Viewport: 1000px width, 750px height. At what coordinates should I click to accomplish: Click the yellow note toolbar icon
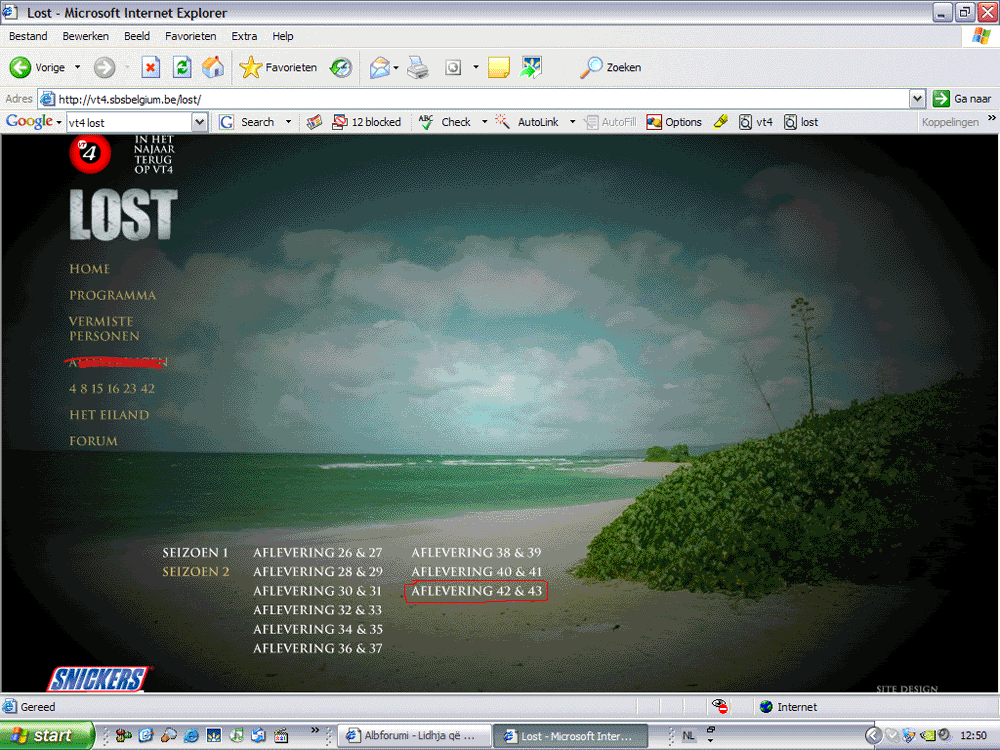(499, 67)
